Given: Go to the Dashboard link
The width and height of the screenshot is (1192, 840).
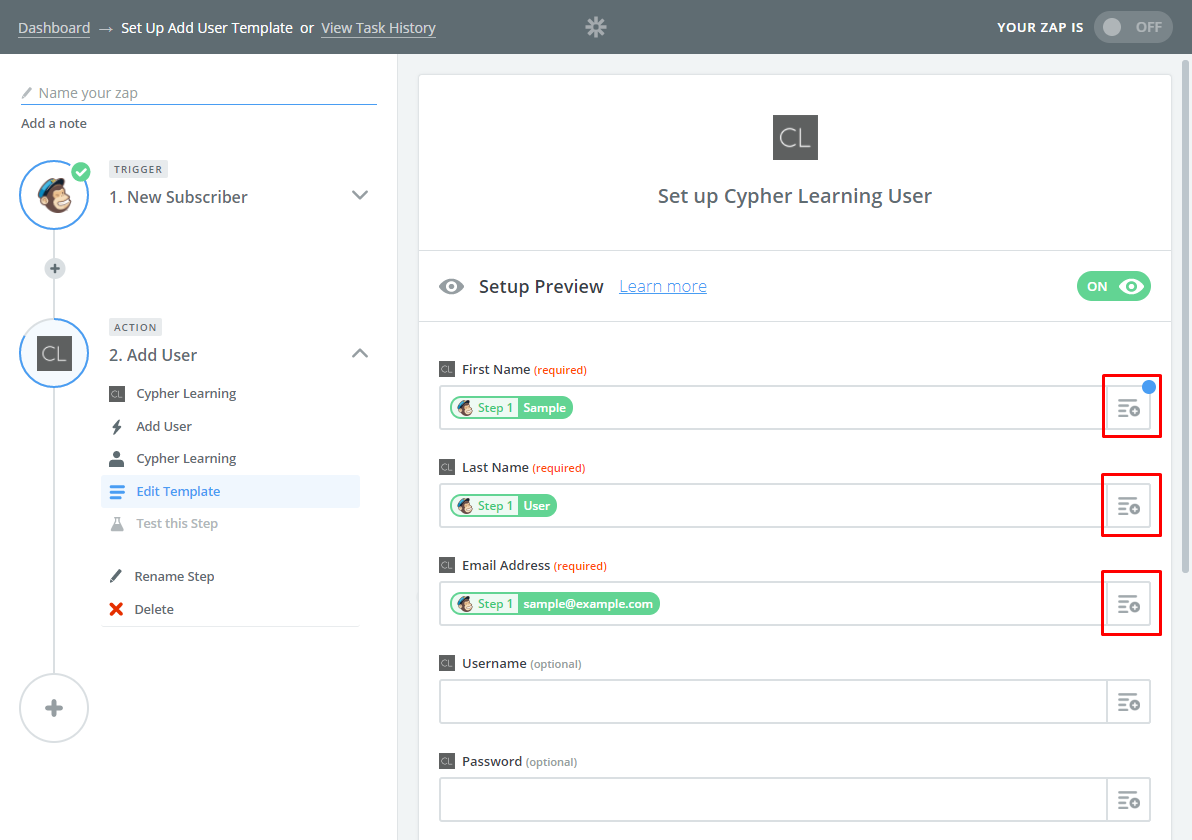Looking at the screenshot, I should (x=54, y=28).
